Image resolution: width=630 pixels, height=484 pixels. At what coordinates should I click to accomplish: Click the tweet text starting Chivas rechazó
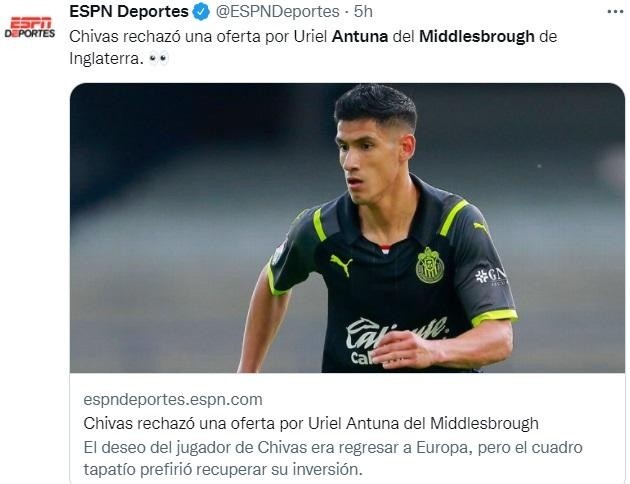point(313,47)
